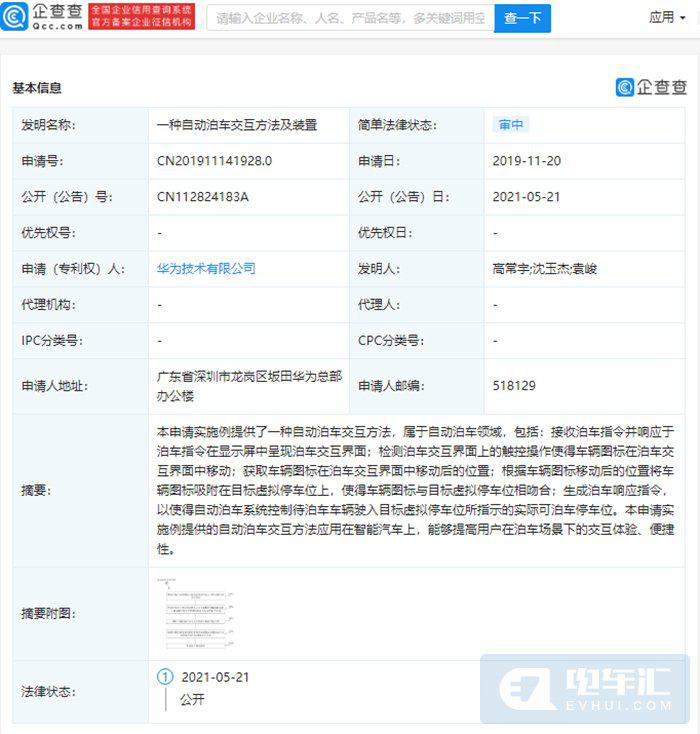Click the abstract paragraph text
Image resolution: width=700 pixels, height=734 pixels.
(416, 490)
